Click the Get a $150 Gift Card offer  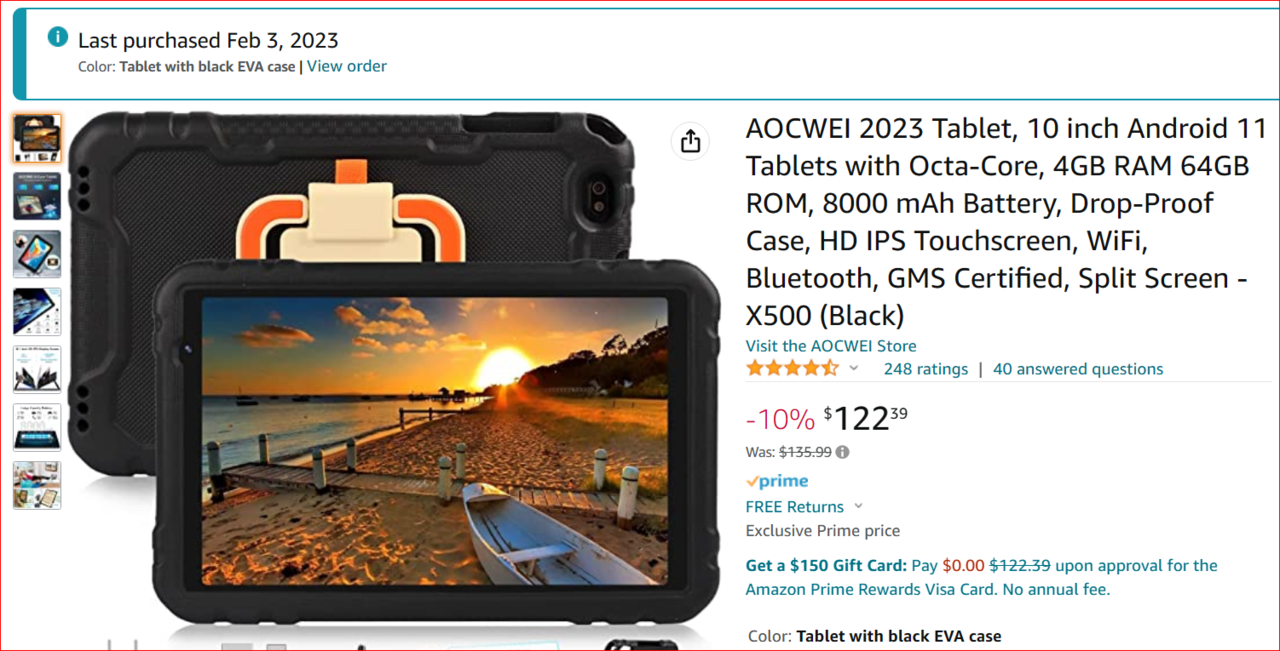[x=827, y=565]
